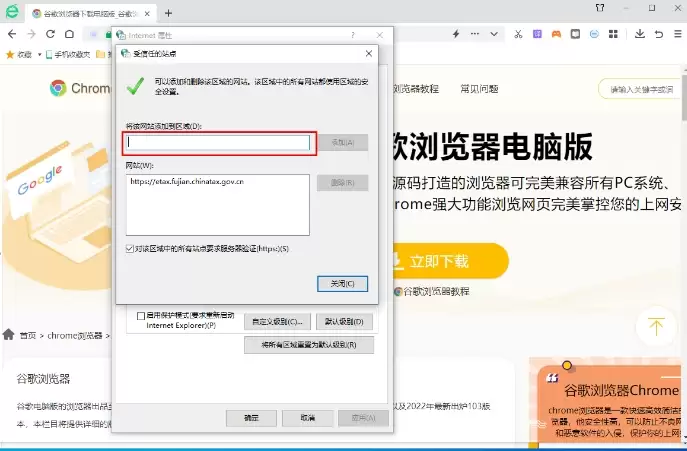Viewport: 687px width, 451px height.
Task: Open the downloads manager icon
Action: (x=640, y=34)
